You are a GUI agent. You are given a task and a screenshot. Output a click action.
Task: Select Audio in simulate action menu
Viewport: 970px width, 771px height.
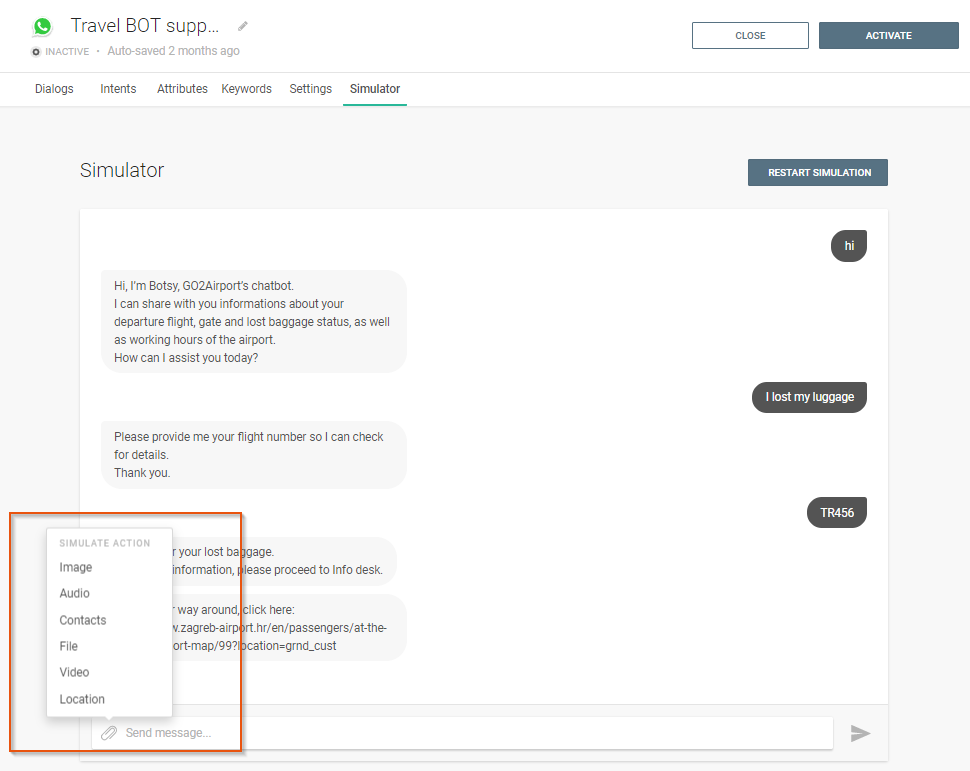pos(75,593)
